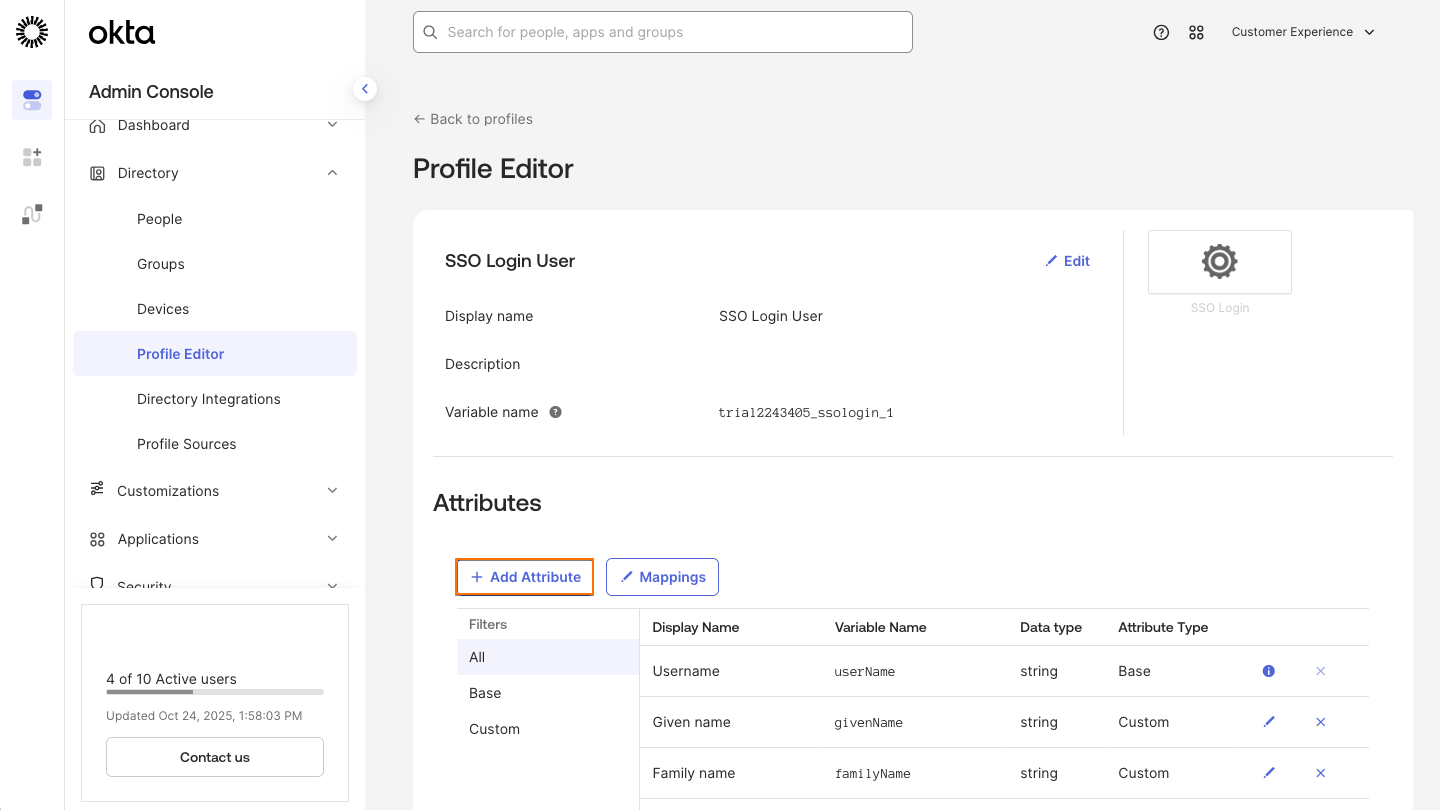Select the Admin Console icon in left rail
Image resolution: width=1440 pixels, height=810 pixels.
[31, 100]
